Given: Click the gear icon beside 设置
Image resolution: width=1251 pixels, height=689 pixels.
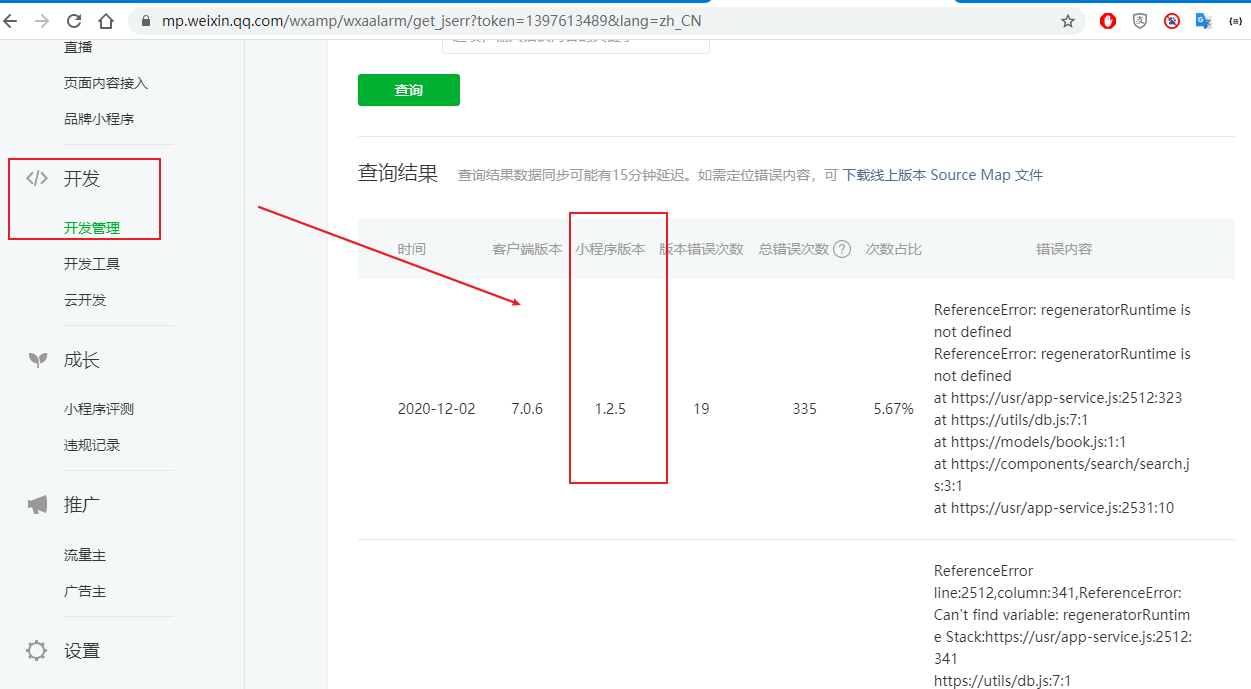Looking at the screenshot, I should coord(37,651).
